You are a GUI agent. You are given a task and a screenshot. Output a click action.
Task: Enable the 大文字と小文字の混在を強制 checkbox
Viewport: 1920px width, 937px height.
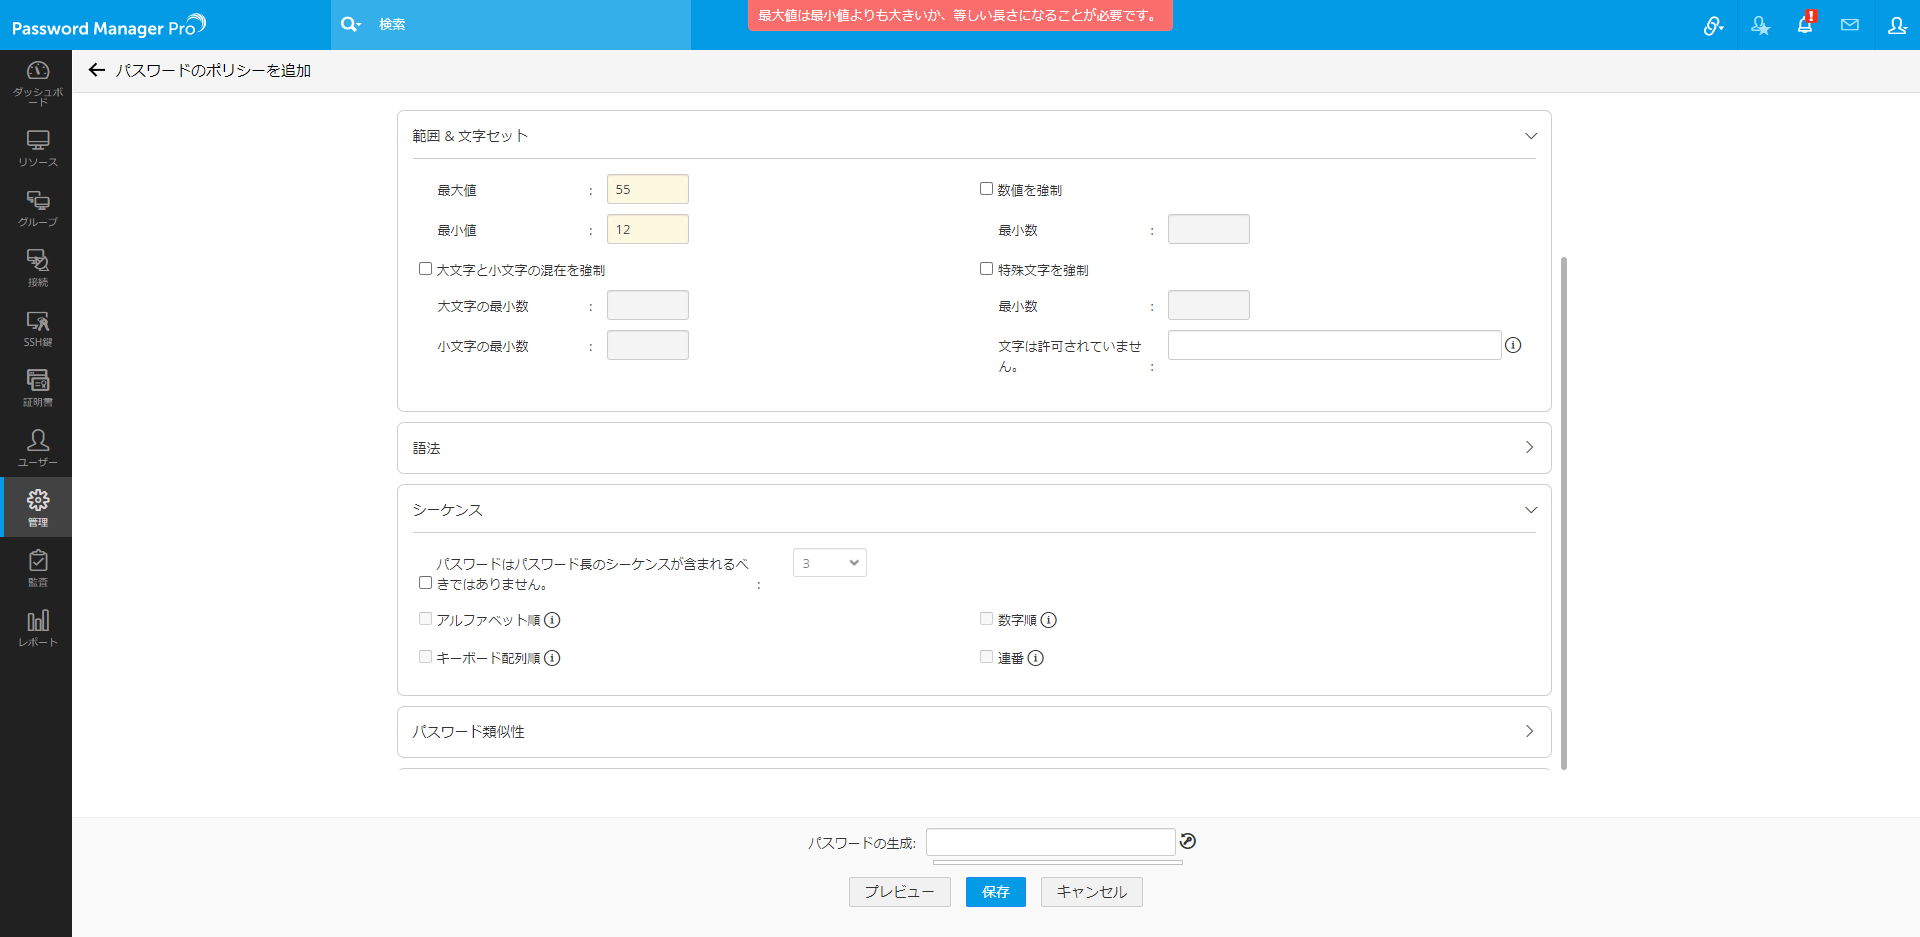[x=425, y=269]
